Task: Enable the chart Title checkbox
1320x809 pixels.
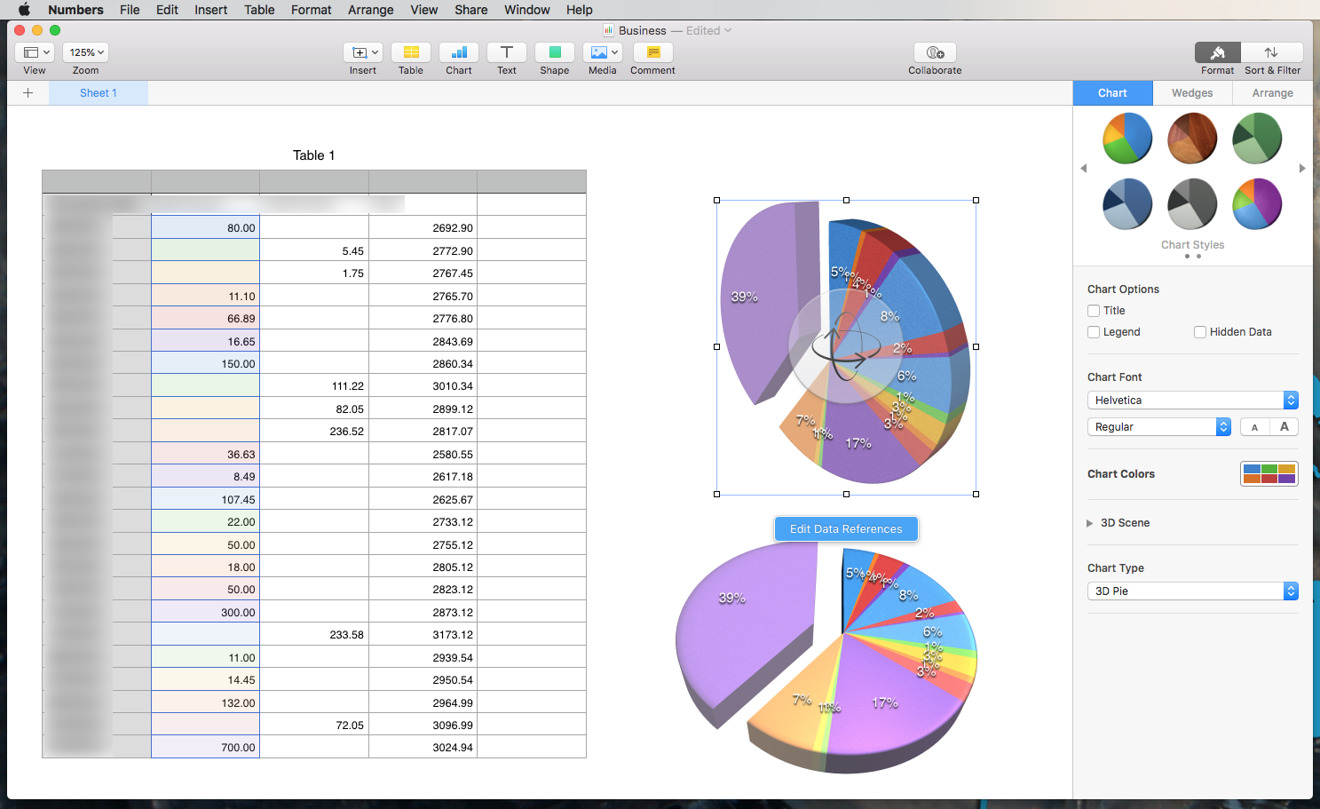Action: click(x=1093, y=310)
